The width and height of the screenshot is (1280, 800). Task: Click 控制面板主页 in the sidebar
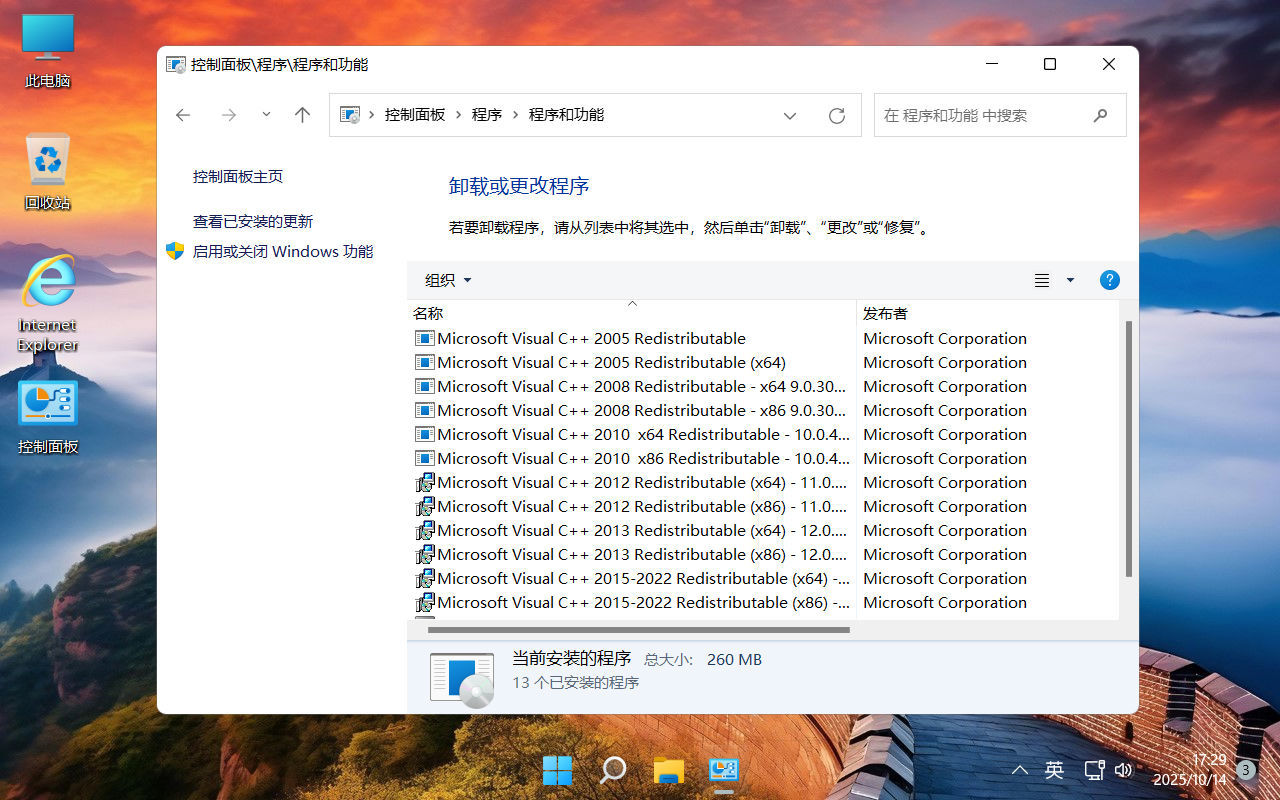[x=237, y=176]
